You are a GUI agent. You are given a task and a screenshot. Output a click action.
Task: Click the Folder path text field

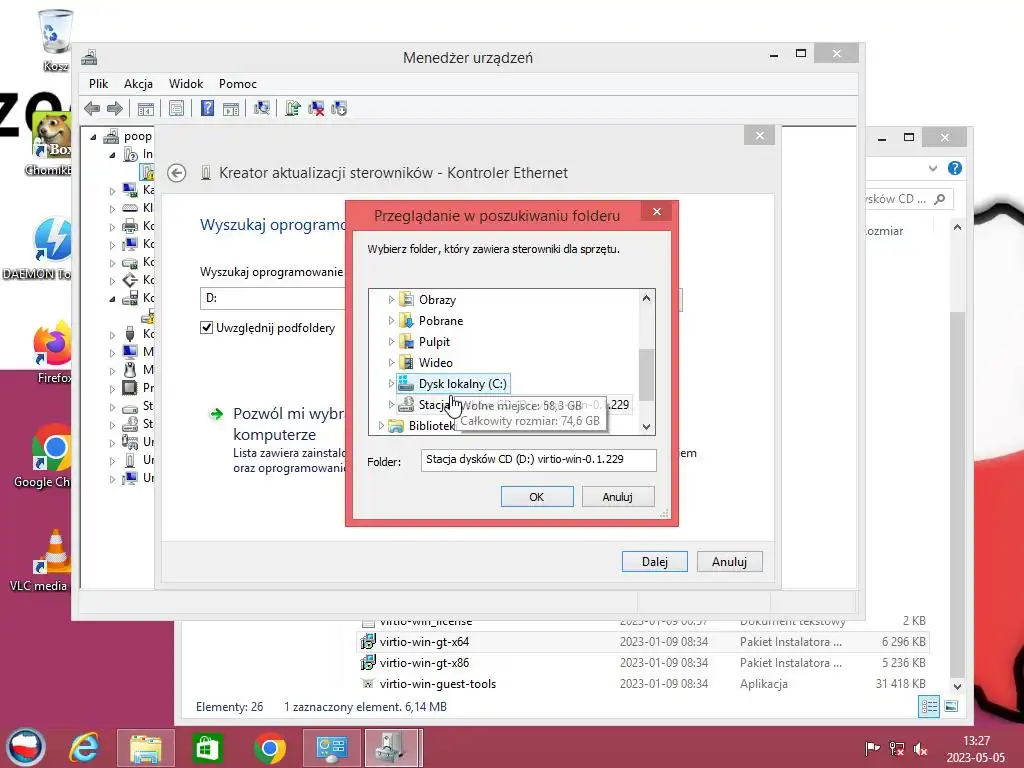coord(539,460)
